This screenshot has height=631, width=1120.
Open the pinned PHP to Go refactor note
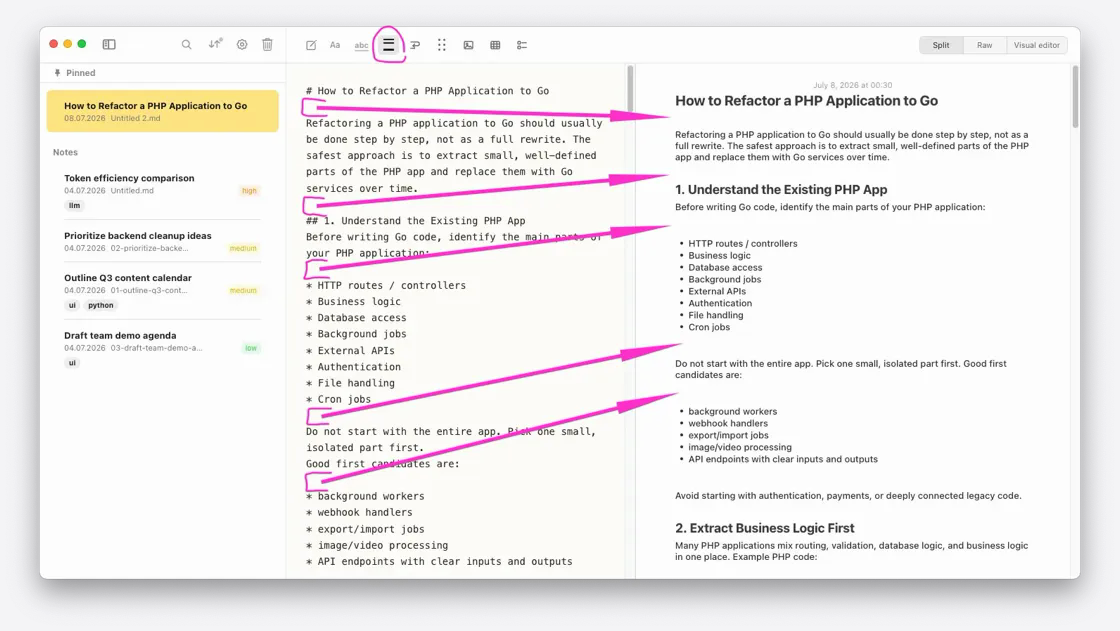[163, 111]
